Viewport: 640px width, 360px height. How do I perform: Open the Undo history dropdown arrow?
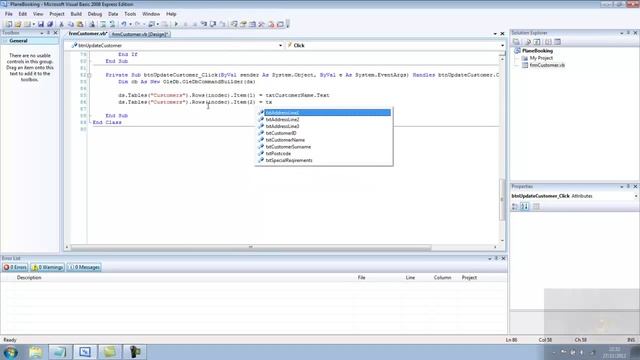click(x=130, y=24)
